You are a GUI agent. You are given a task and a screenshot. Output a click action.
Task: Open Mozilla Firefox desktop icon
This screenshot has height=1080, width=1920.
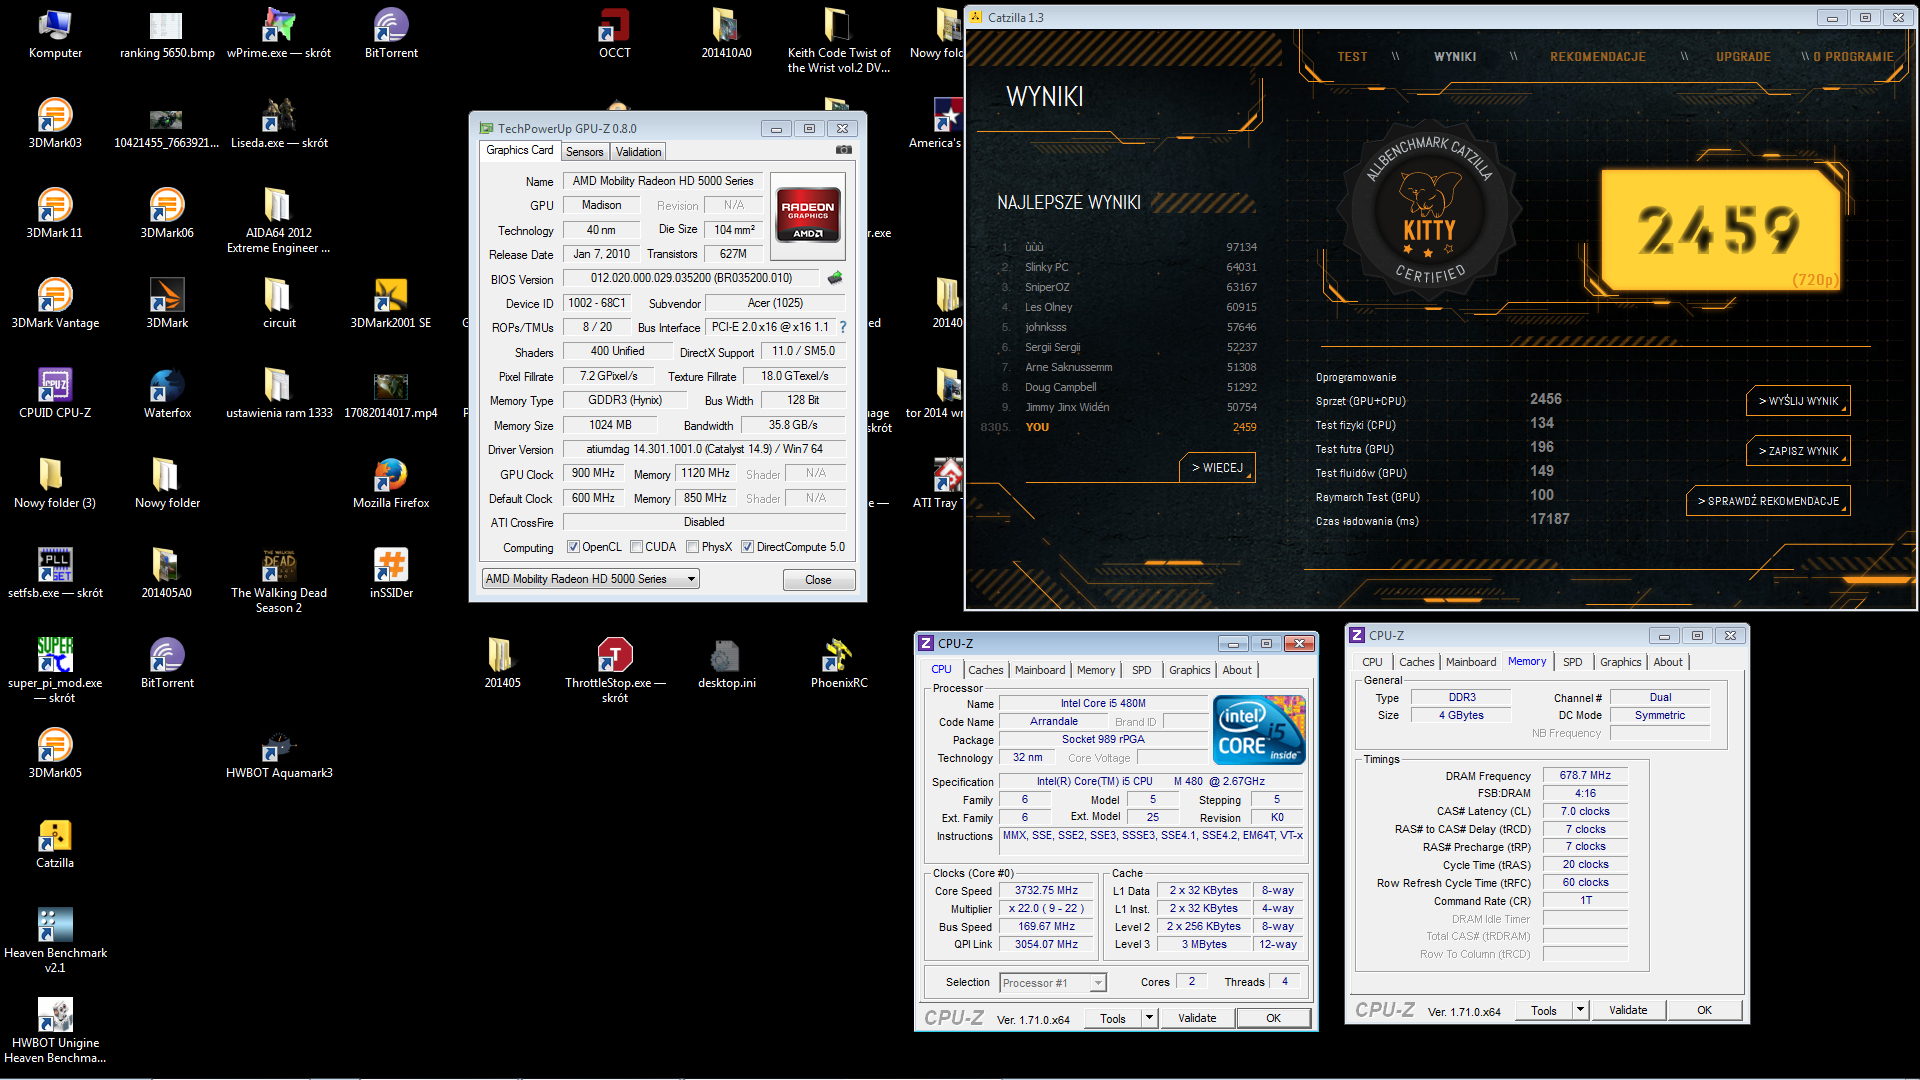click(391, 483)
